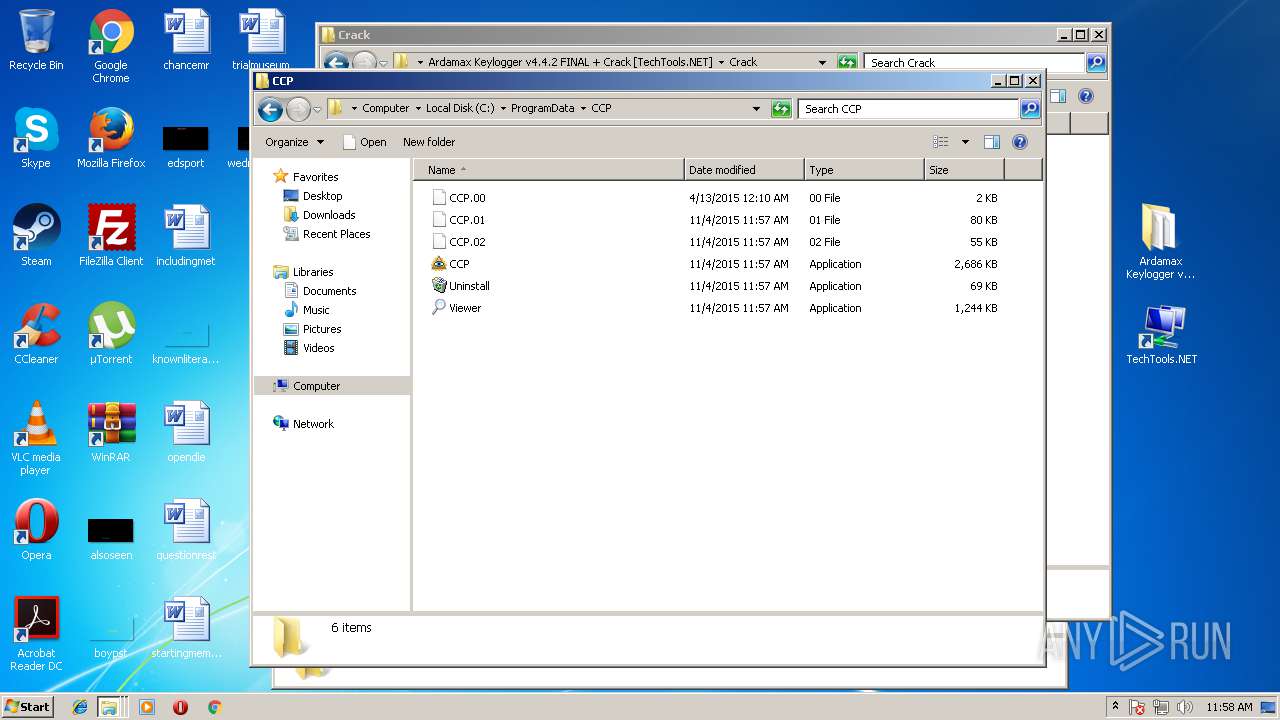Click New folder in toolbar
Screen dimensions: 1280x720
click(x=429, y=142)
